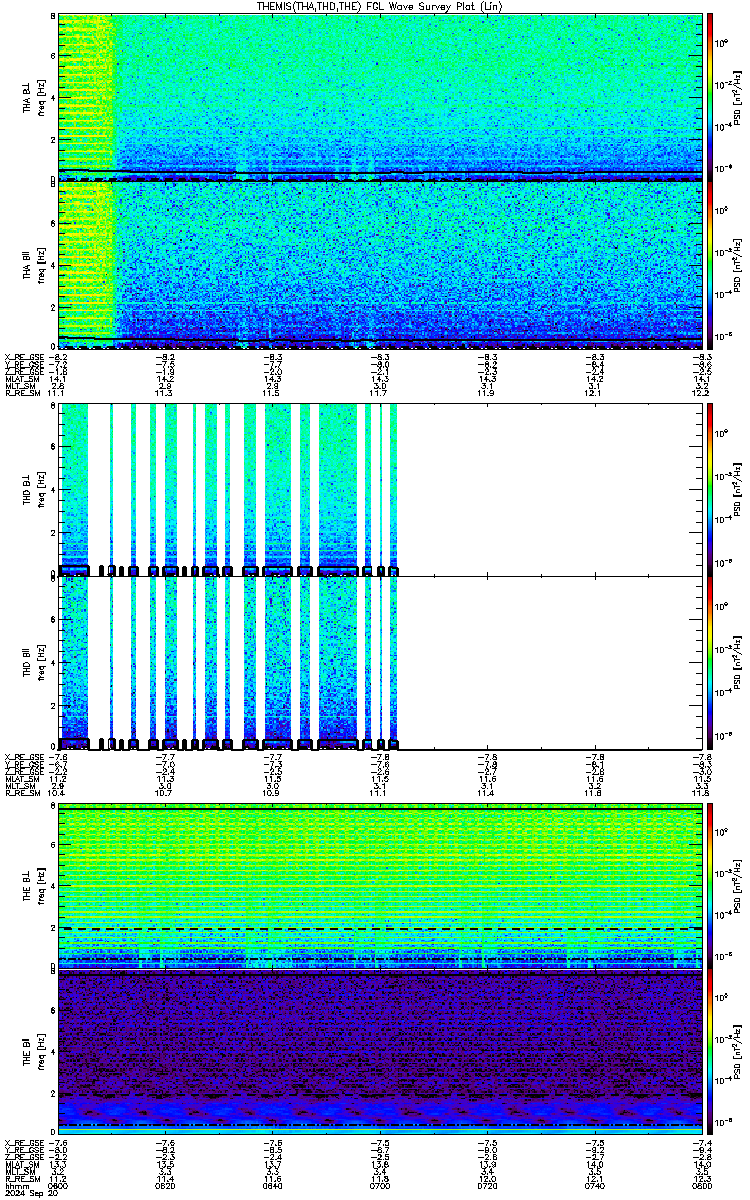
Task: Click PSD [nT²/Hz] label beside THD BL colorbar
Action: pyautogui.click(x=737, y=489)
